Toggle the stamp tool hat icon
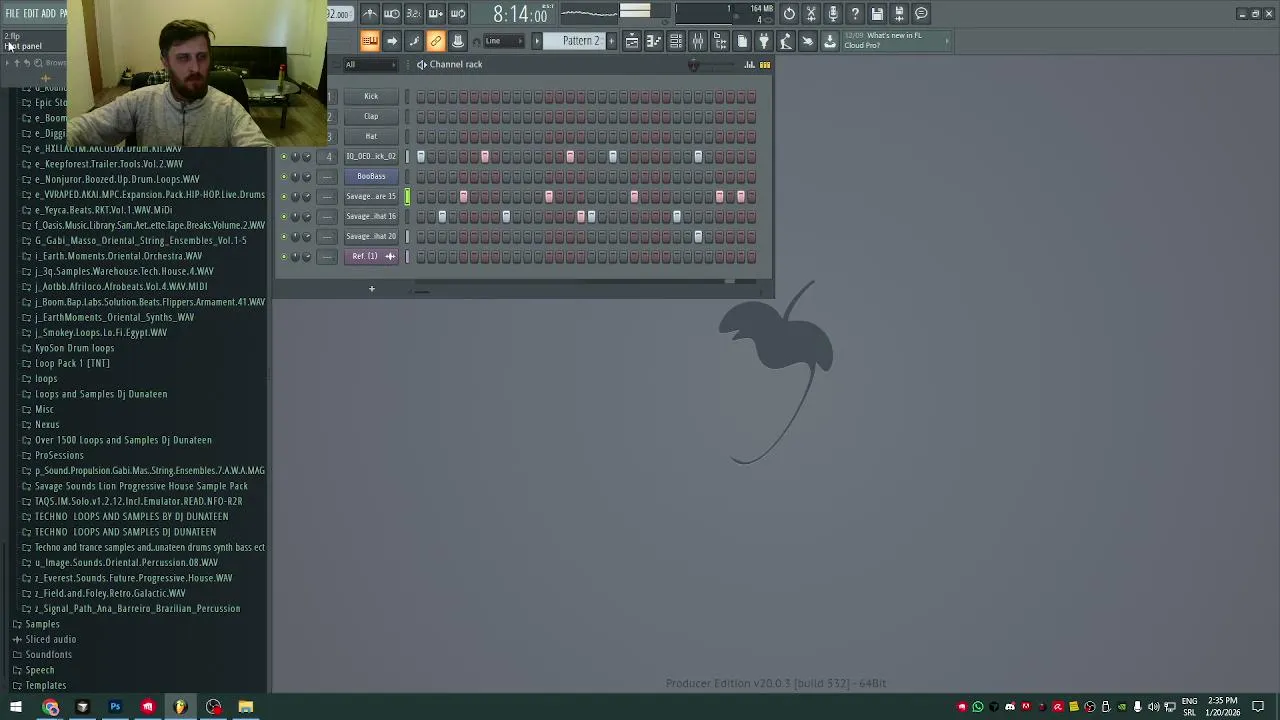Image resolution: width=1280 pixels, height=720 pixels. (x=457, y=41)
